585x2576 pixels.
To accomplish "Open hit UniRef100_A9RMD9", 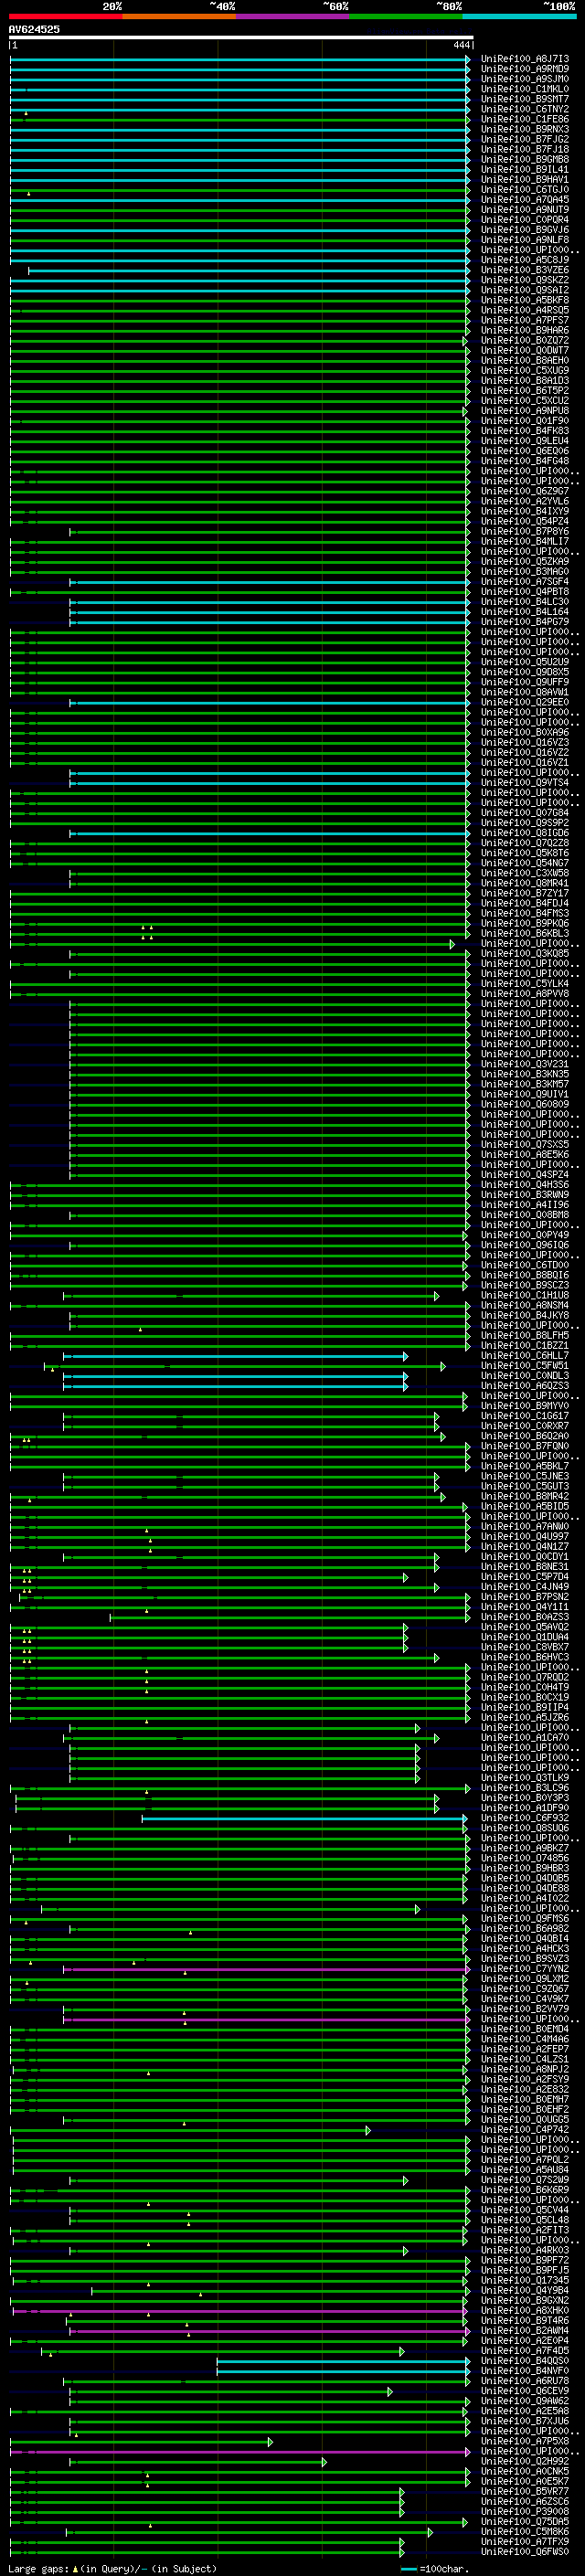I will click(x=525, y=69).
